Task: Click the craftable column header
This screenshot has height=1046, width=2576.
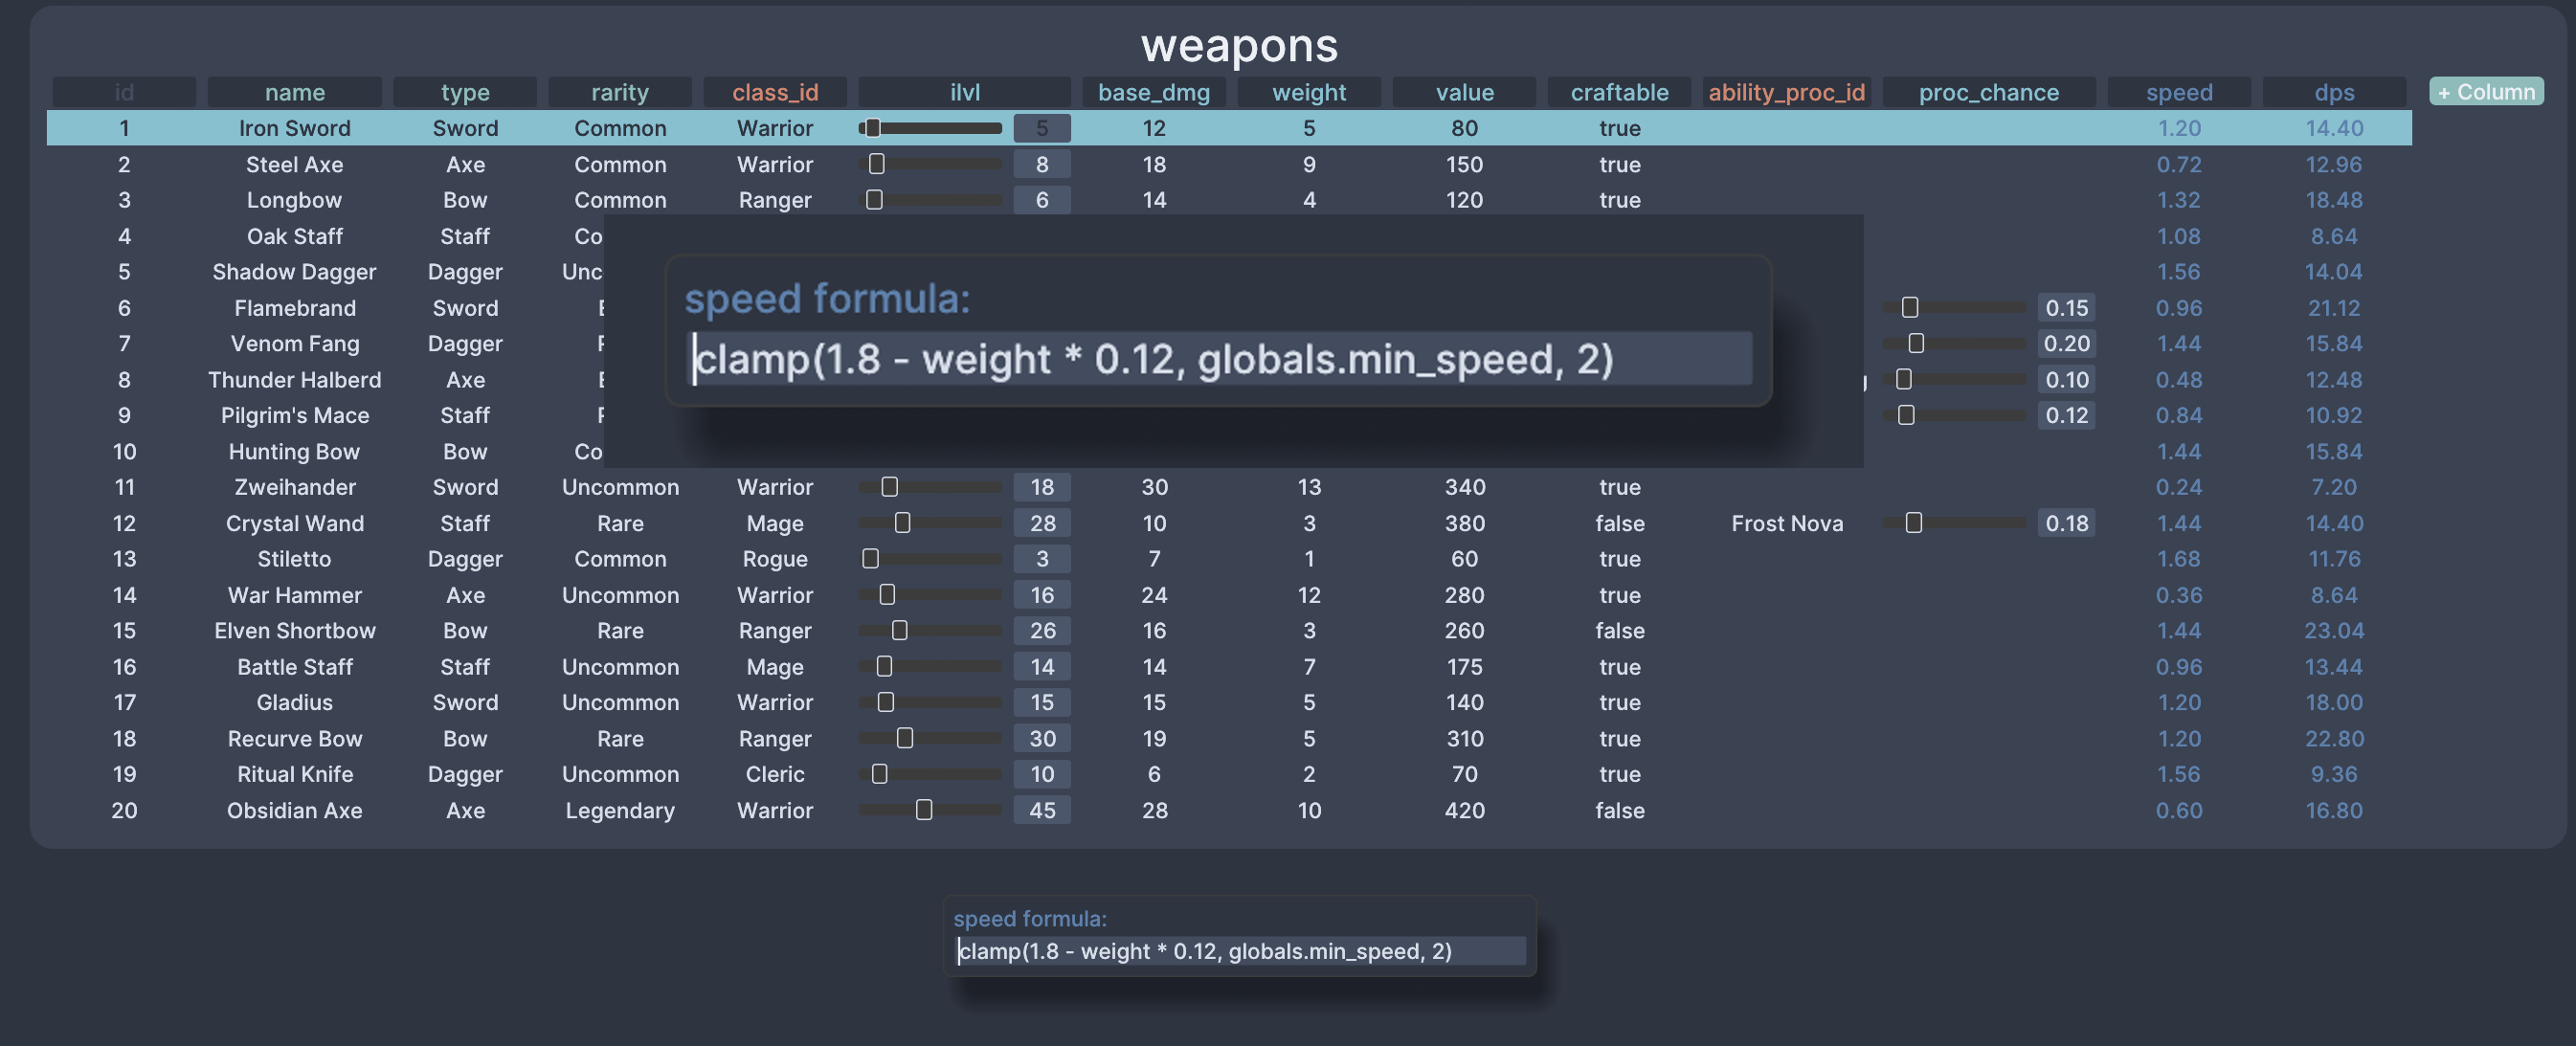Action: (x=1619, y=91)
